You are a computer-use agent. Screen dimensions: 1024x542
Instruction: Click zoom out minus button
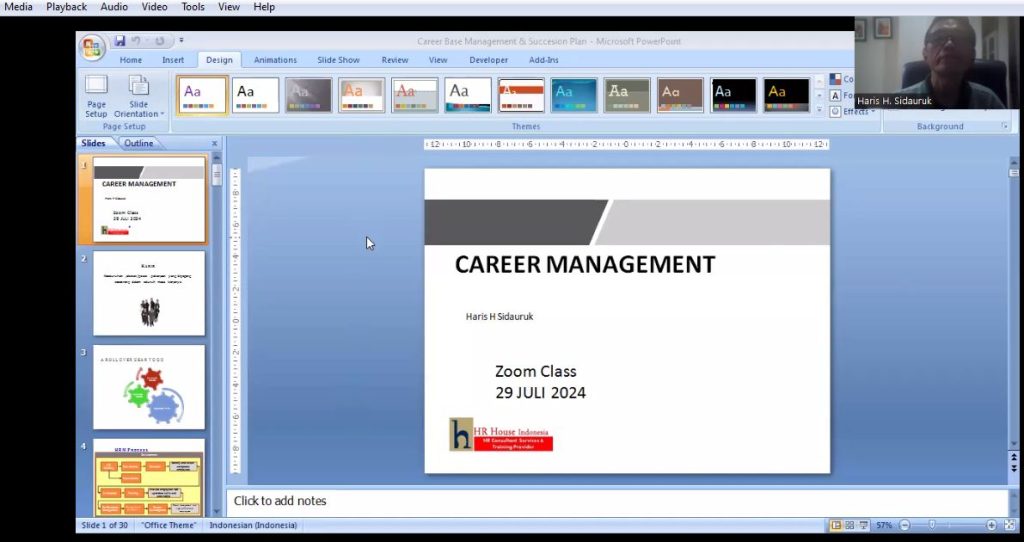(904, 525)
